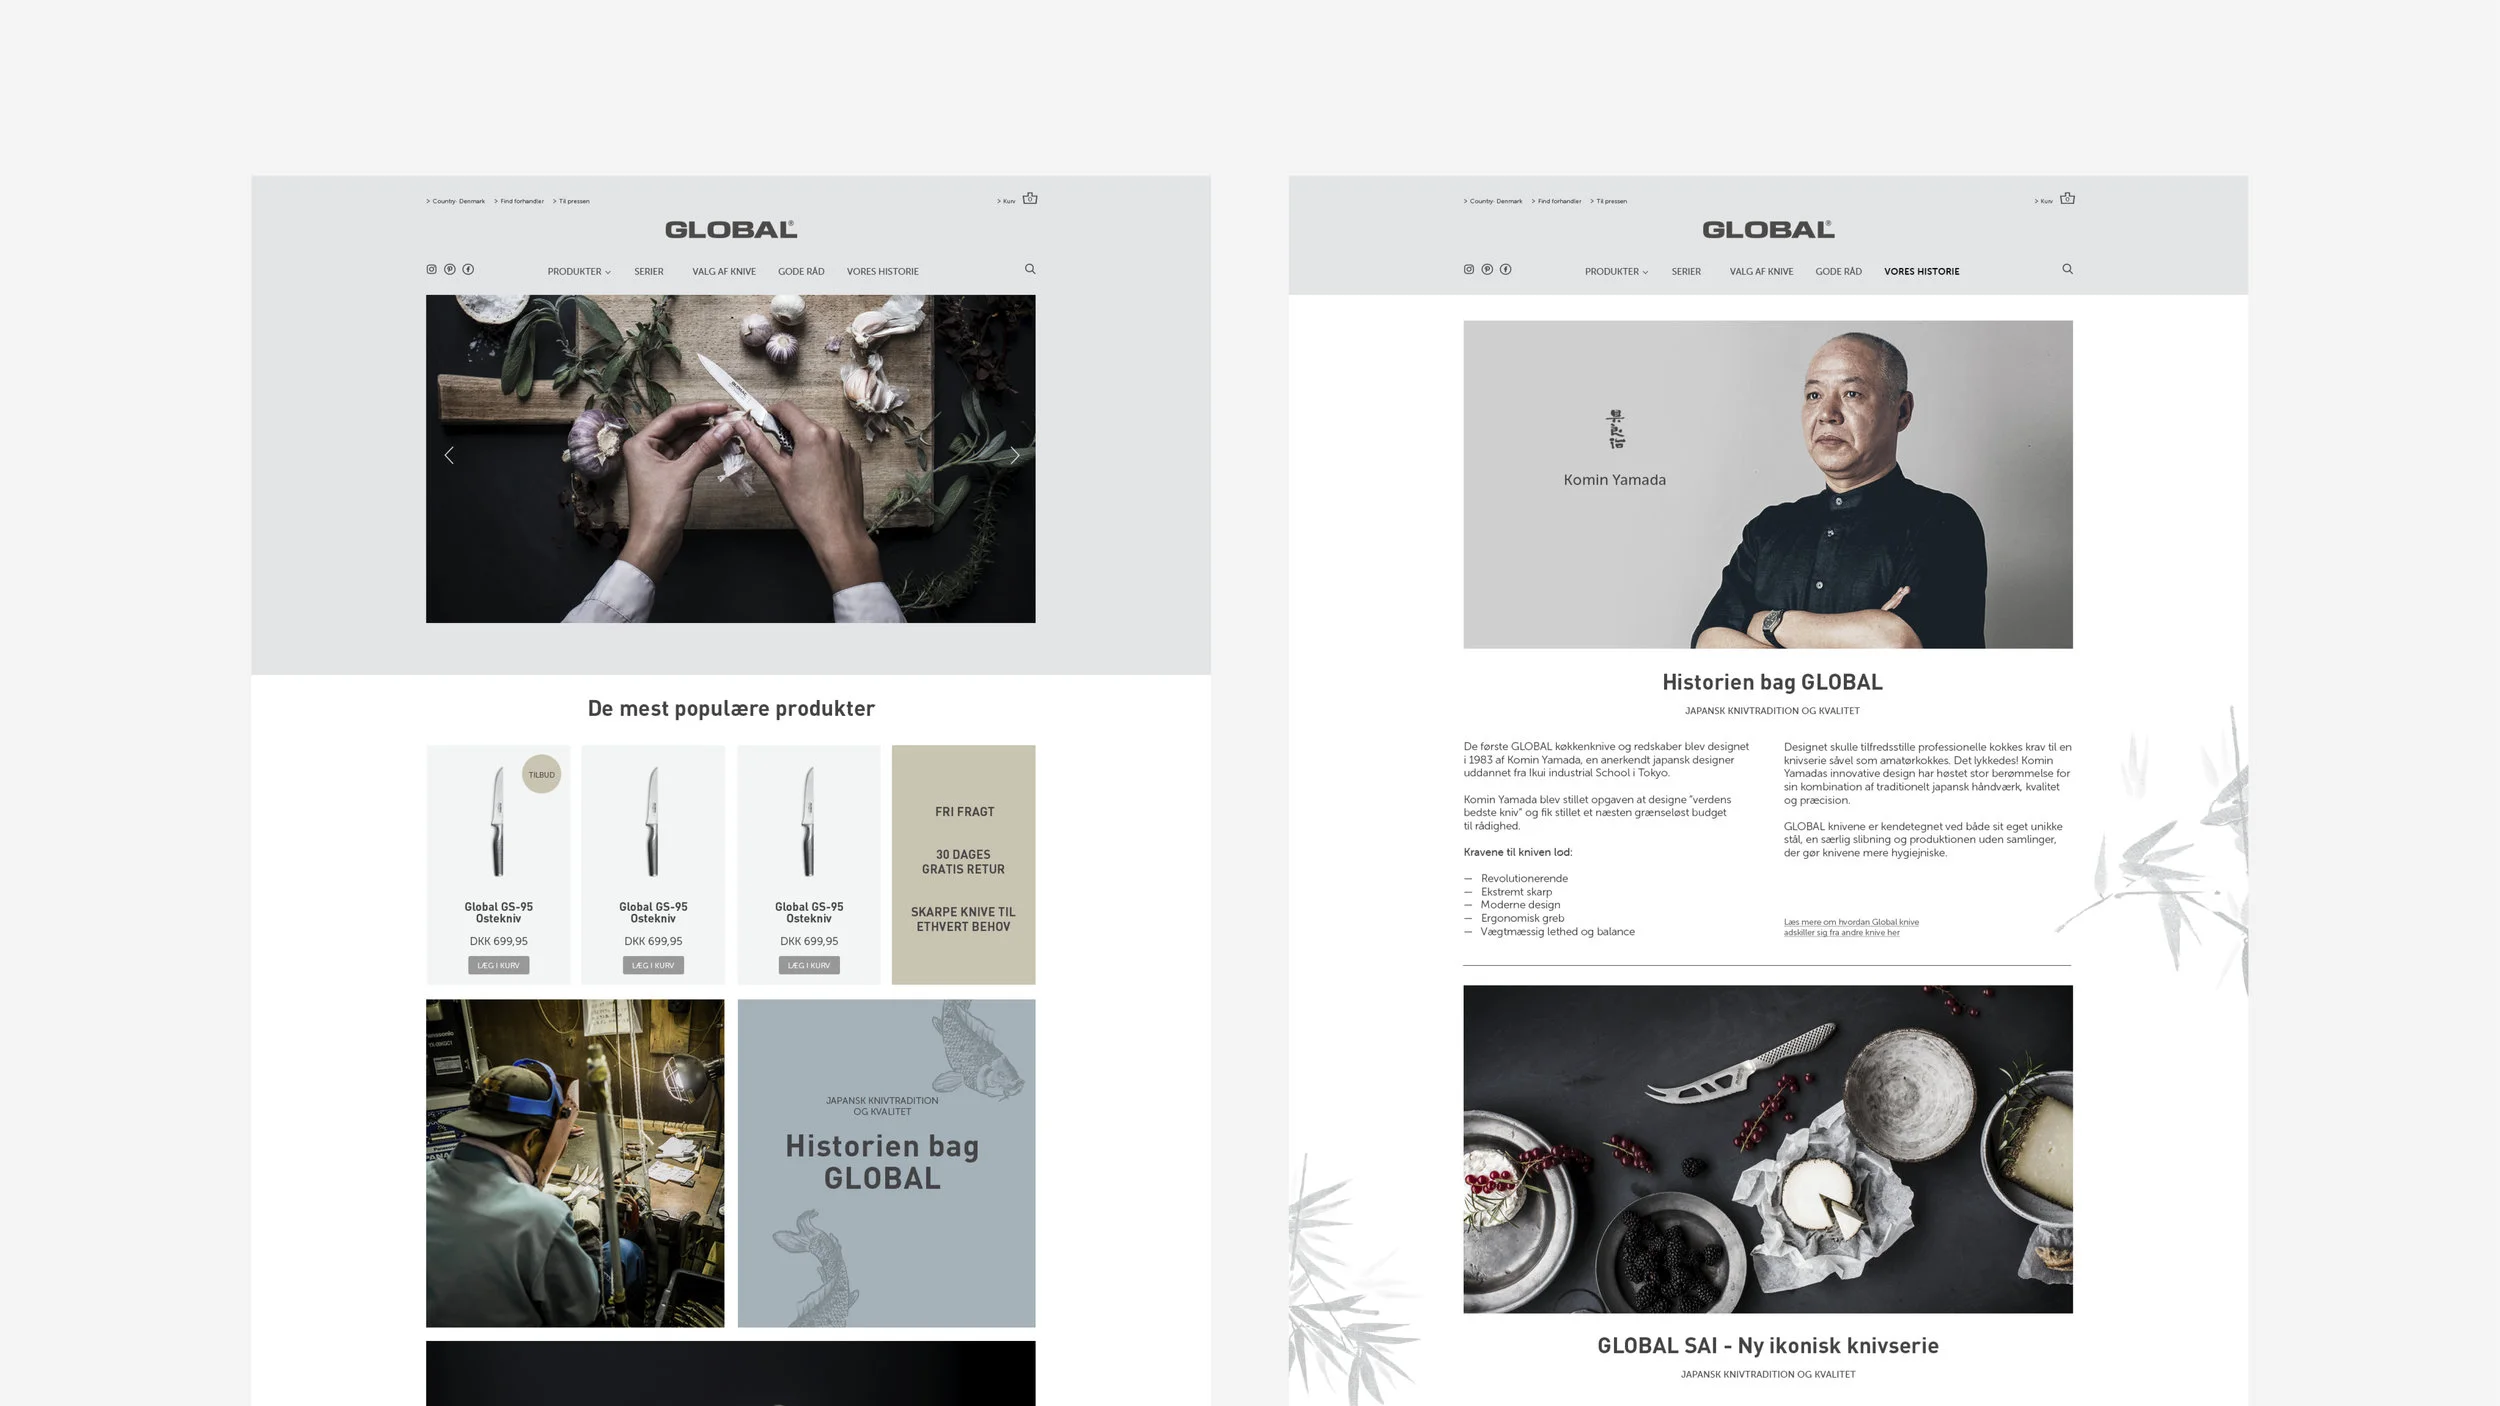
Task: Select the active VORES HISTORIE menu item
Action: pyautogui.click(x=1921, y=271)
